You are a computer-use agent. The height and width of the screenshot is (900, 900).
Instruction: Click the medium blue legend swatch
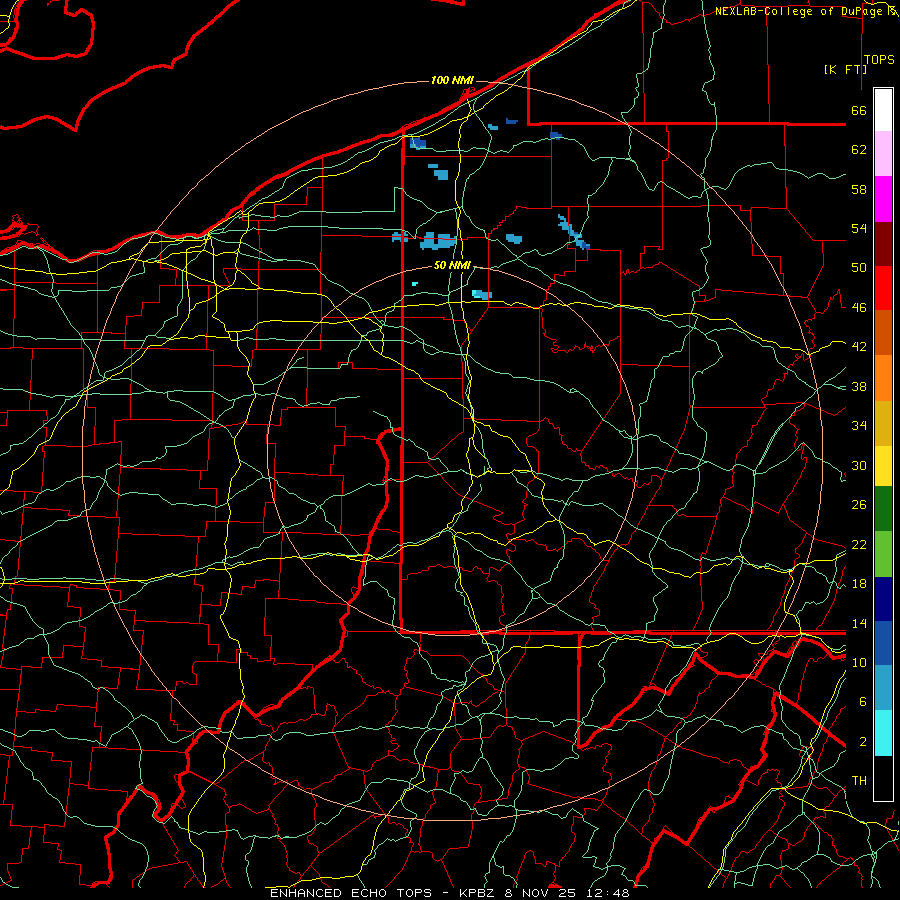(883, 643)
